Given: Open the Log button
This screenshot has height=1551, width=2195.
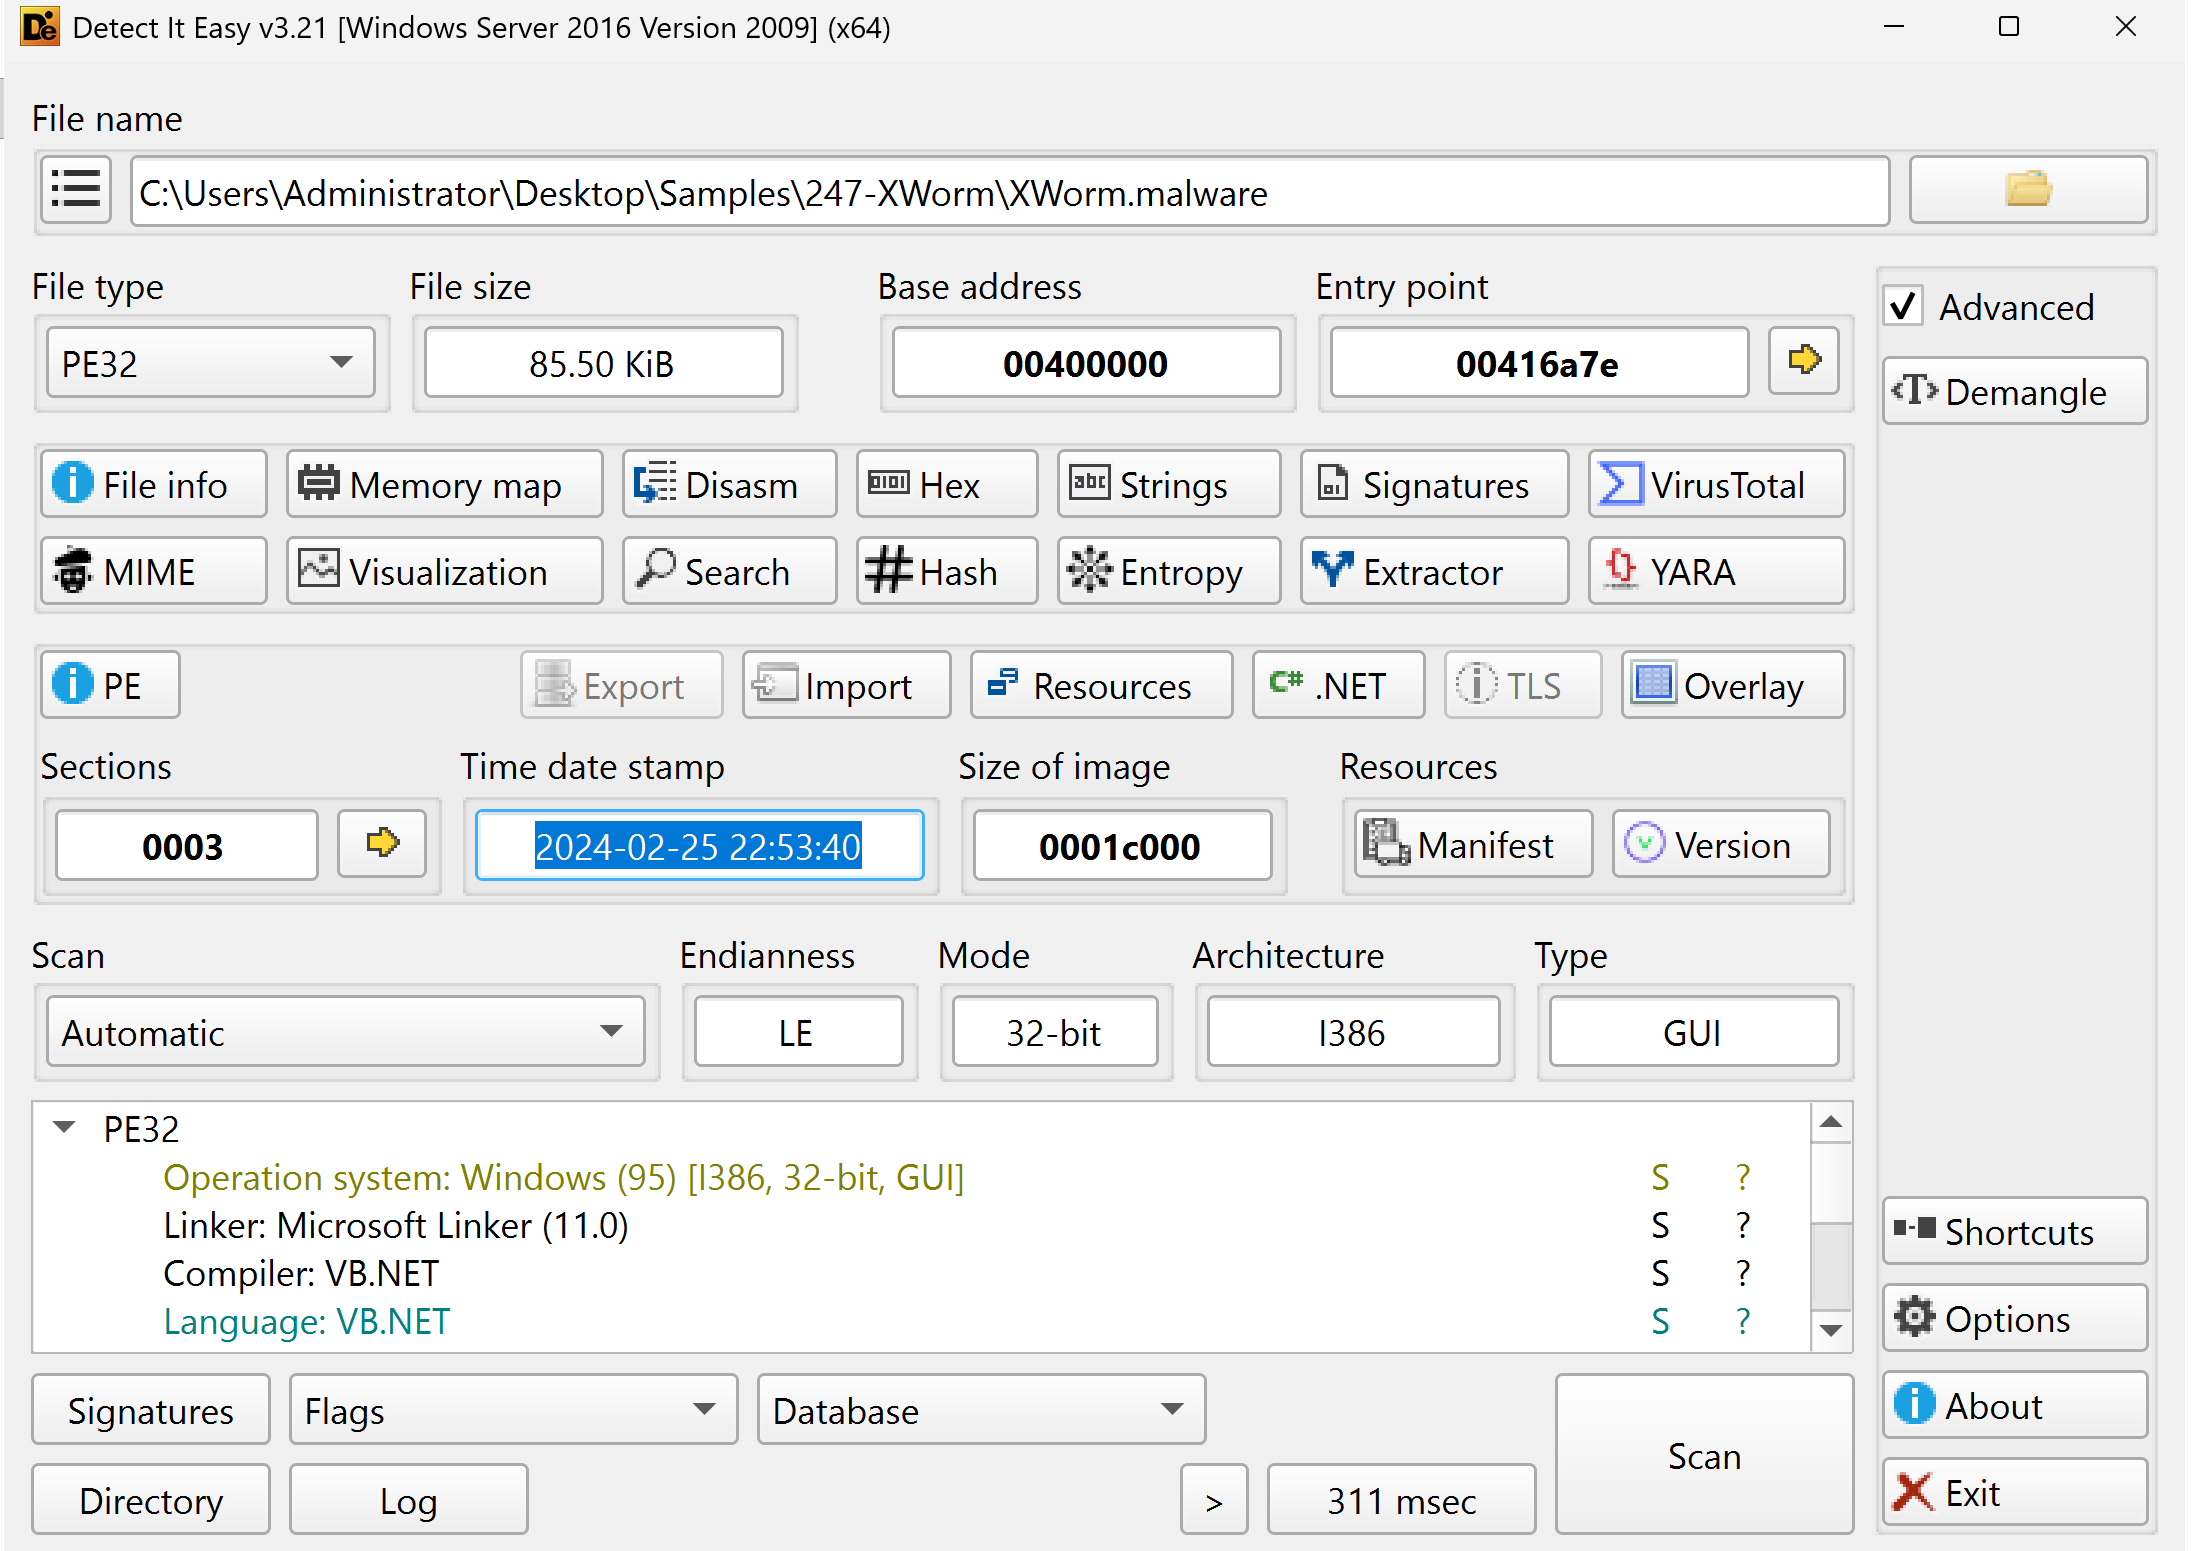Looking at the screenshot, I should (x=408, y=1500).
